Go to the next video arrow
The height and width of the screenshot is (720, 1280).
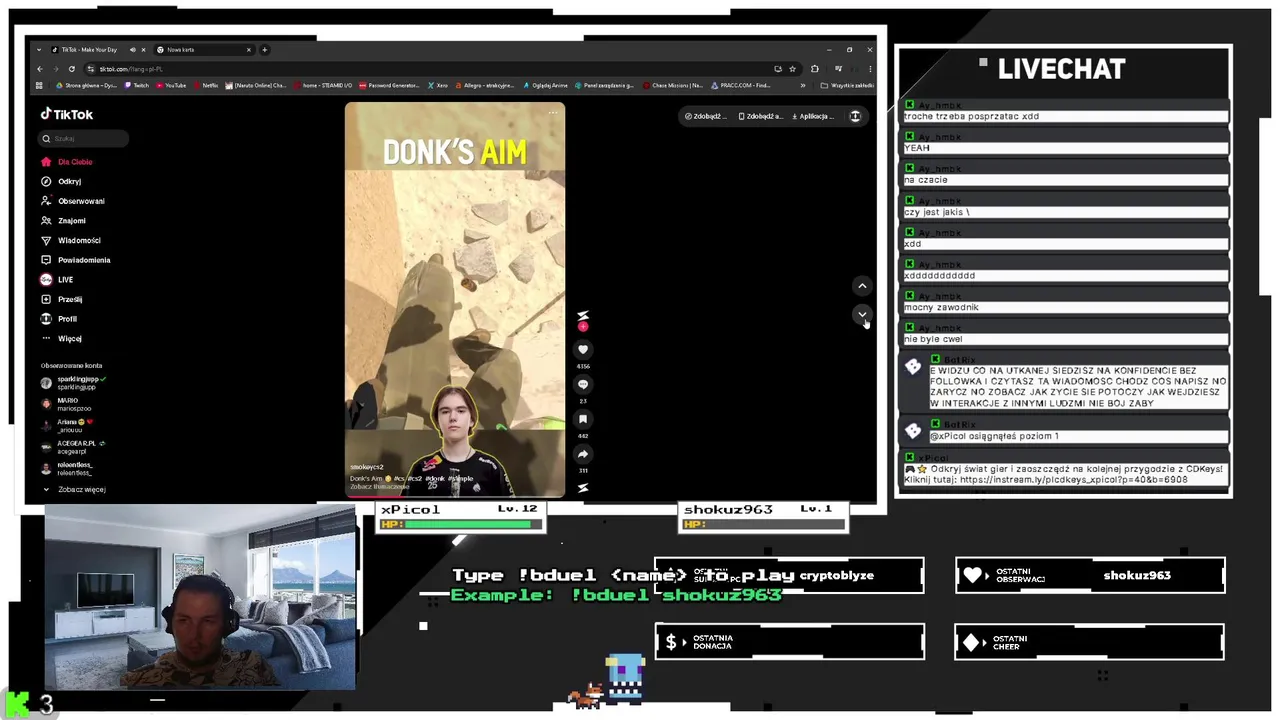(862, 314)
